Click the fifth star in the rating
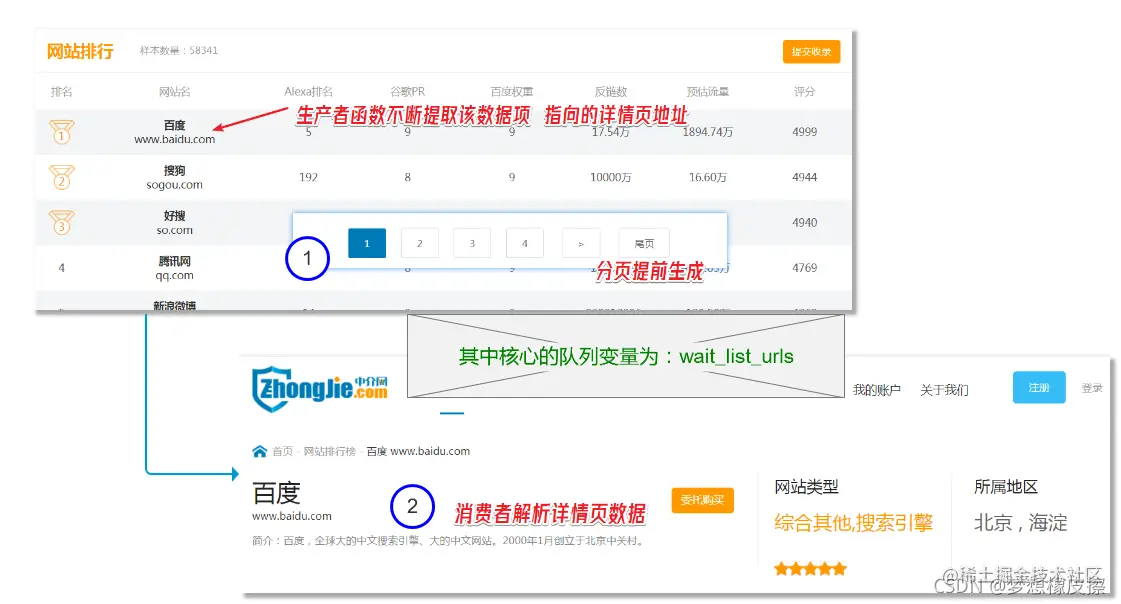The width and height of the screenshot is (1121, 604). pos(837,568)
